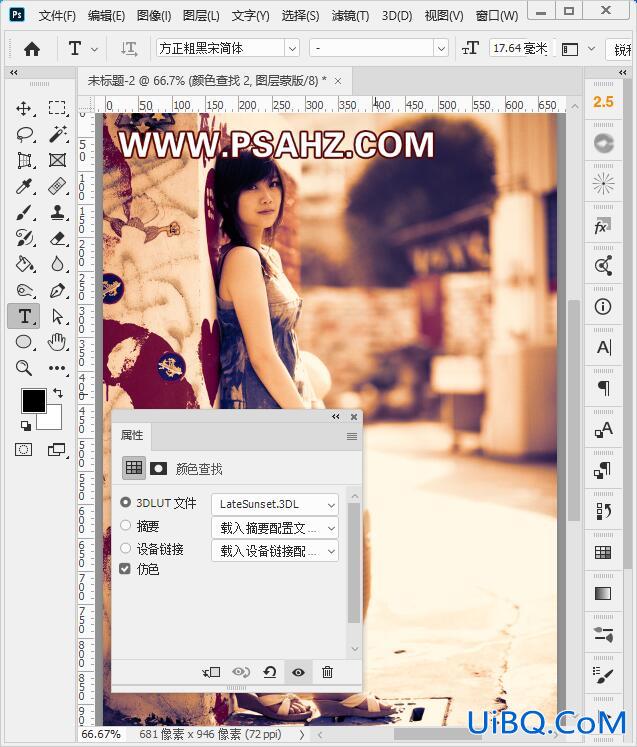Select the Horizontal Type tool

point(24,316)
